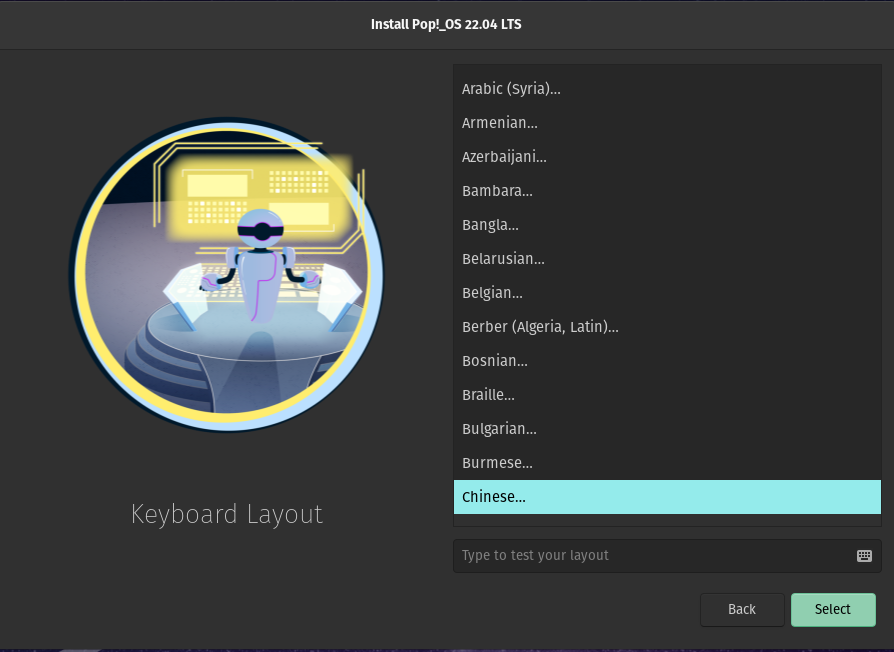Viewport: 894px width, 652px height.
Task: Pick the Bangla layout entry
Action: [x=667, y=225]
